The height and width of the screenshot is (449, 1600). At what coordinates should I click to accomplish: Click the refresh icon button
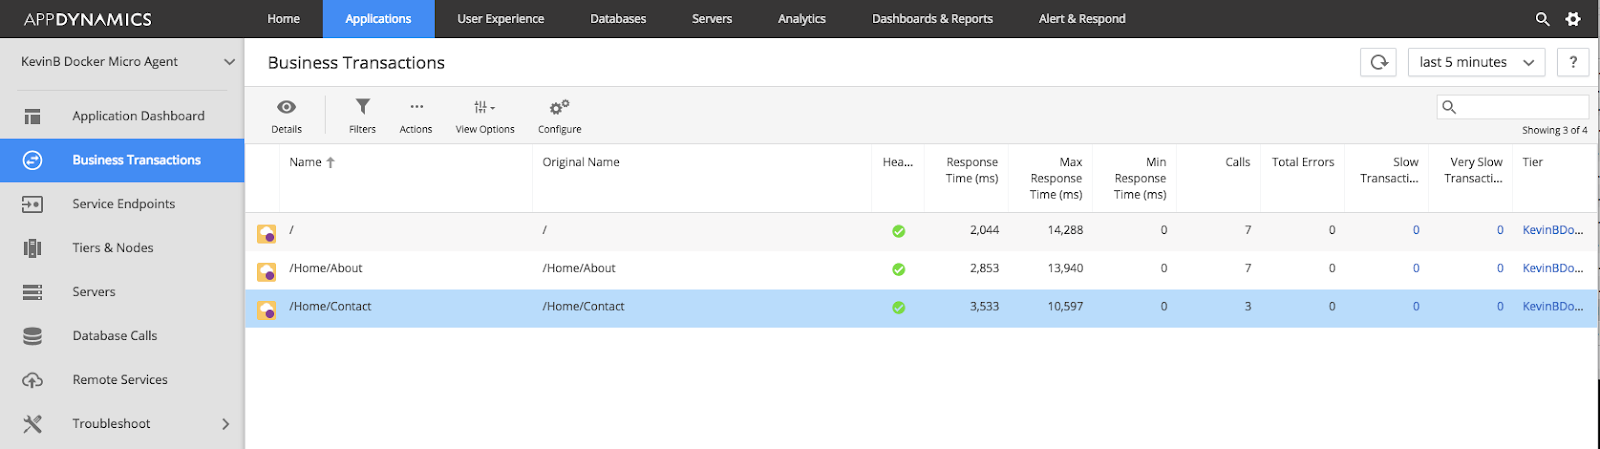click(x=1378, y=62)
